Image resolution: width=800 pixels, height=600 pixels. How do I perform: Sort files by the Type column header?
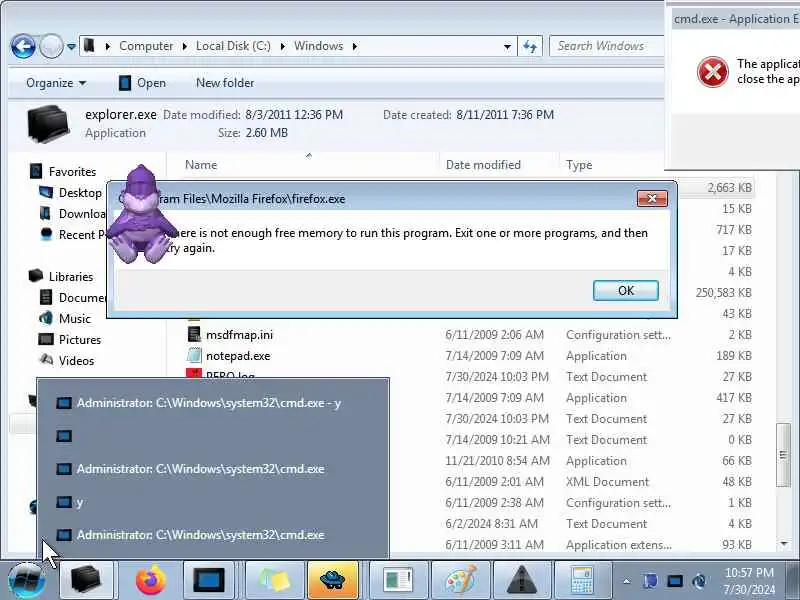[579, 165]
